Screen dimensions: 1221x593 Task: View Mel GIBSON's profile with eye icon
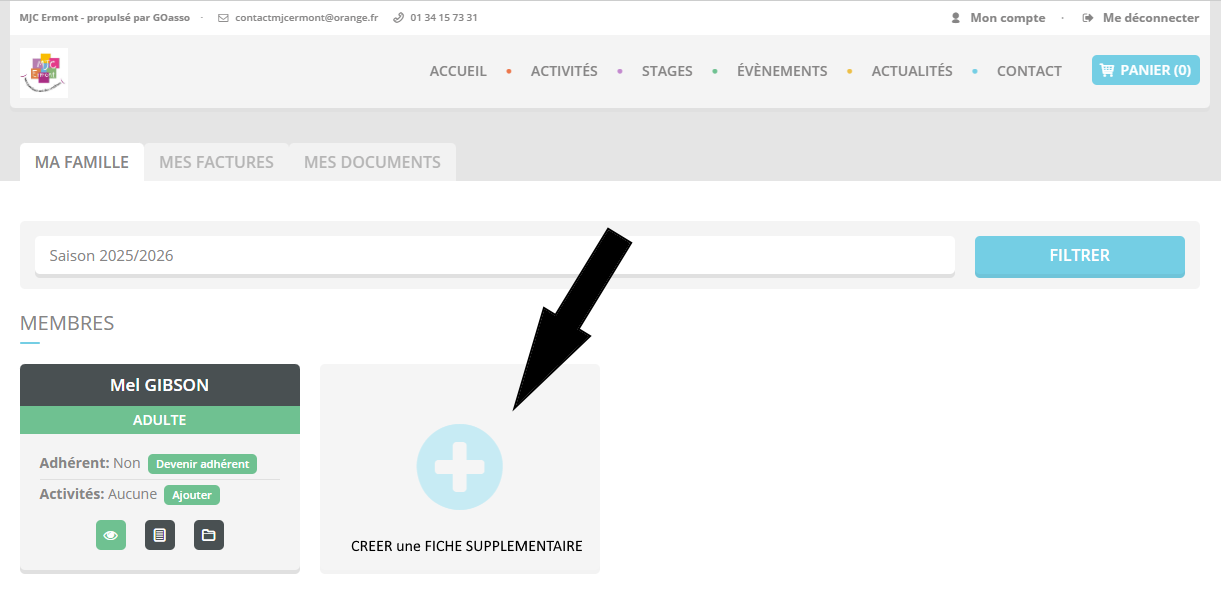tap(111, 535)
